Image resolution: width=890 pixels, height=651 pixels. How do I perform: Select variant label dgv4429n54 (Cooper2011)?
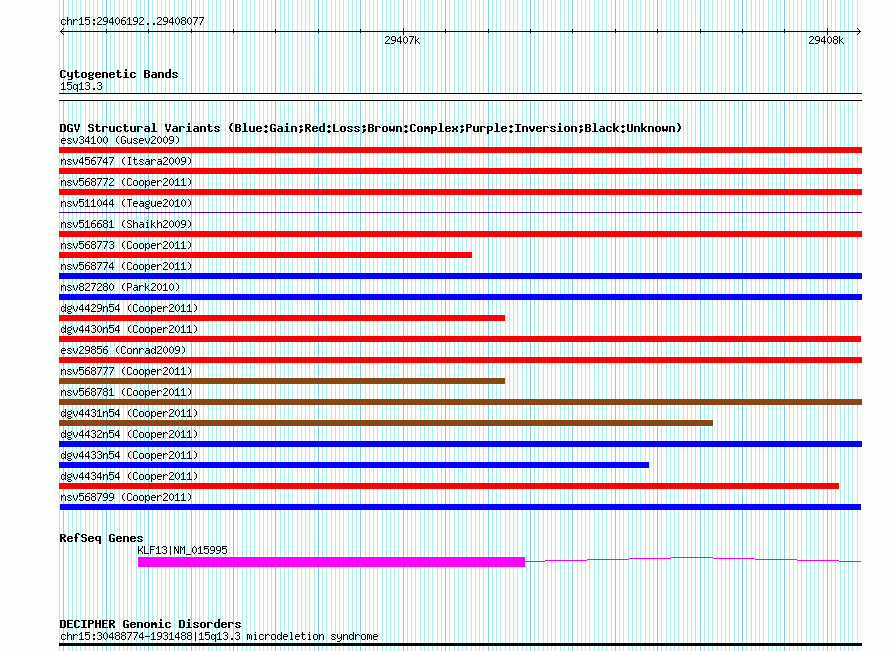pyautogui.click(x=129, y=308)
